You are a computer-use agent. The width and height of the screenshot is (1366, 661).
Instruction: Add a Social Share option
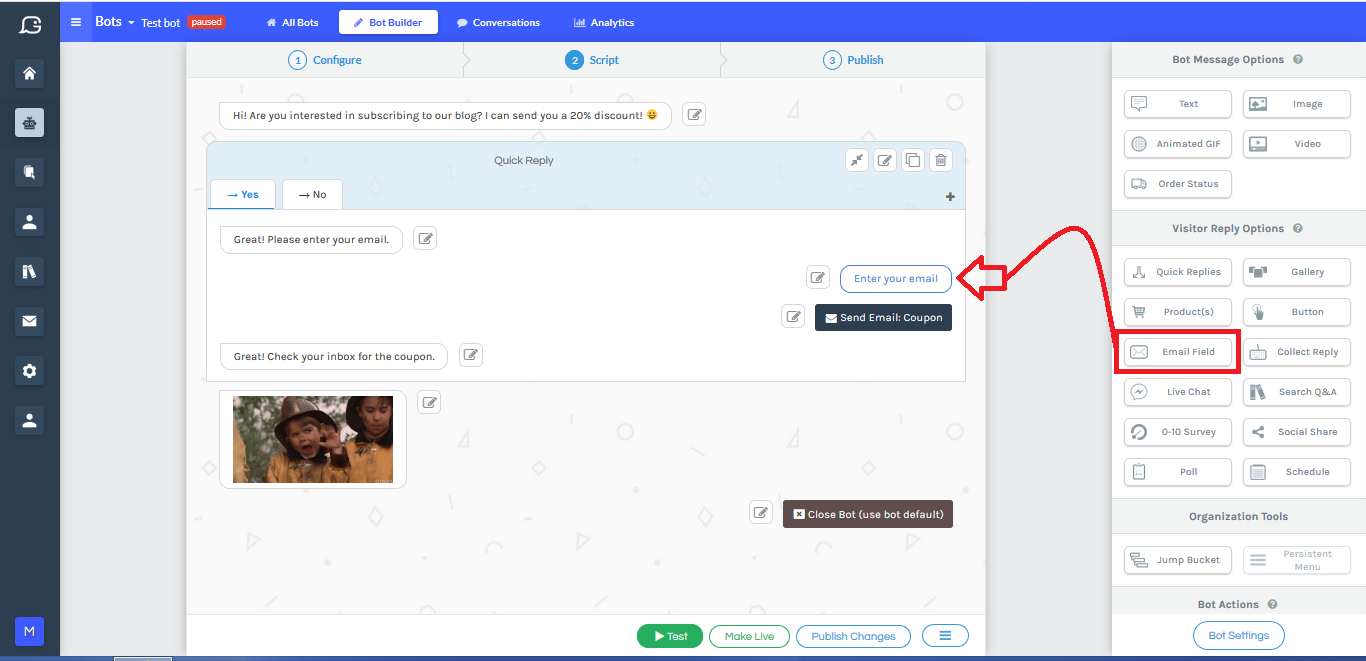[x=1297, y=432]
